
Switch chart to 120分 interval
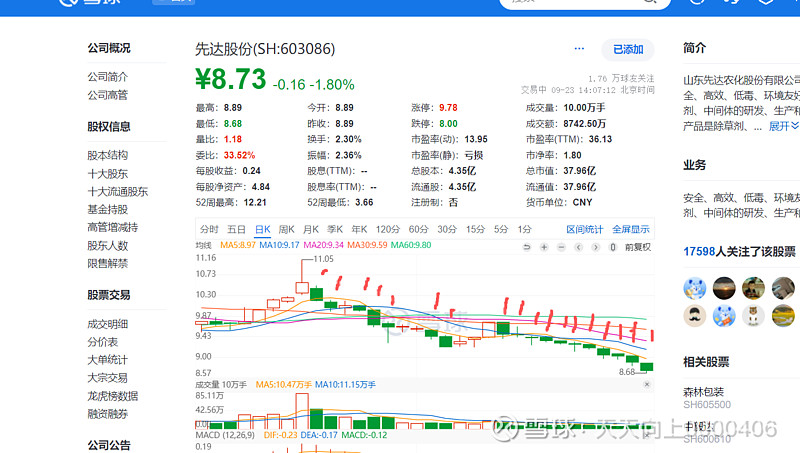(388, 230)
